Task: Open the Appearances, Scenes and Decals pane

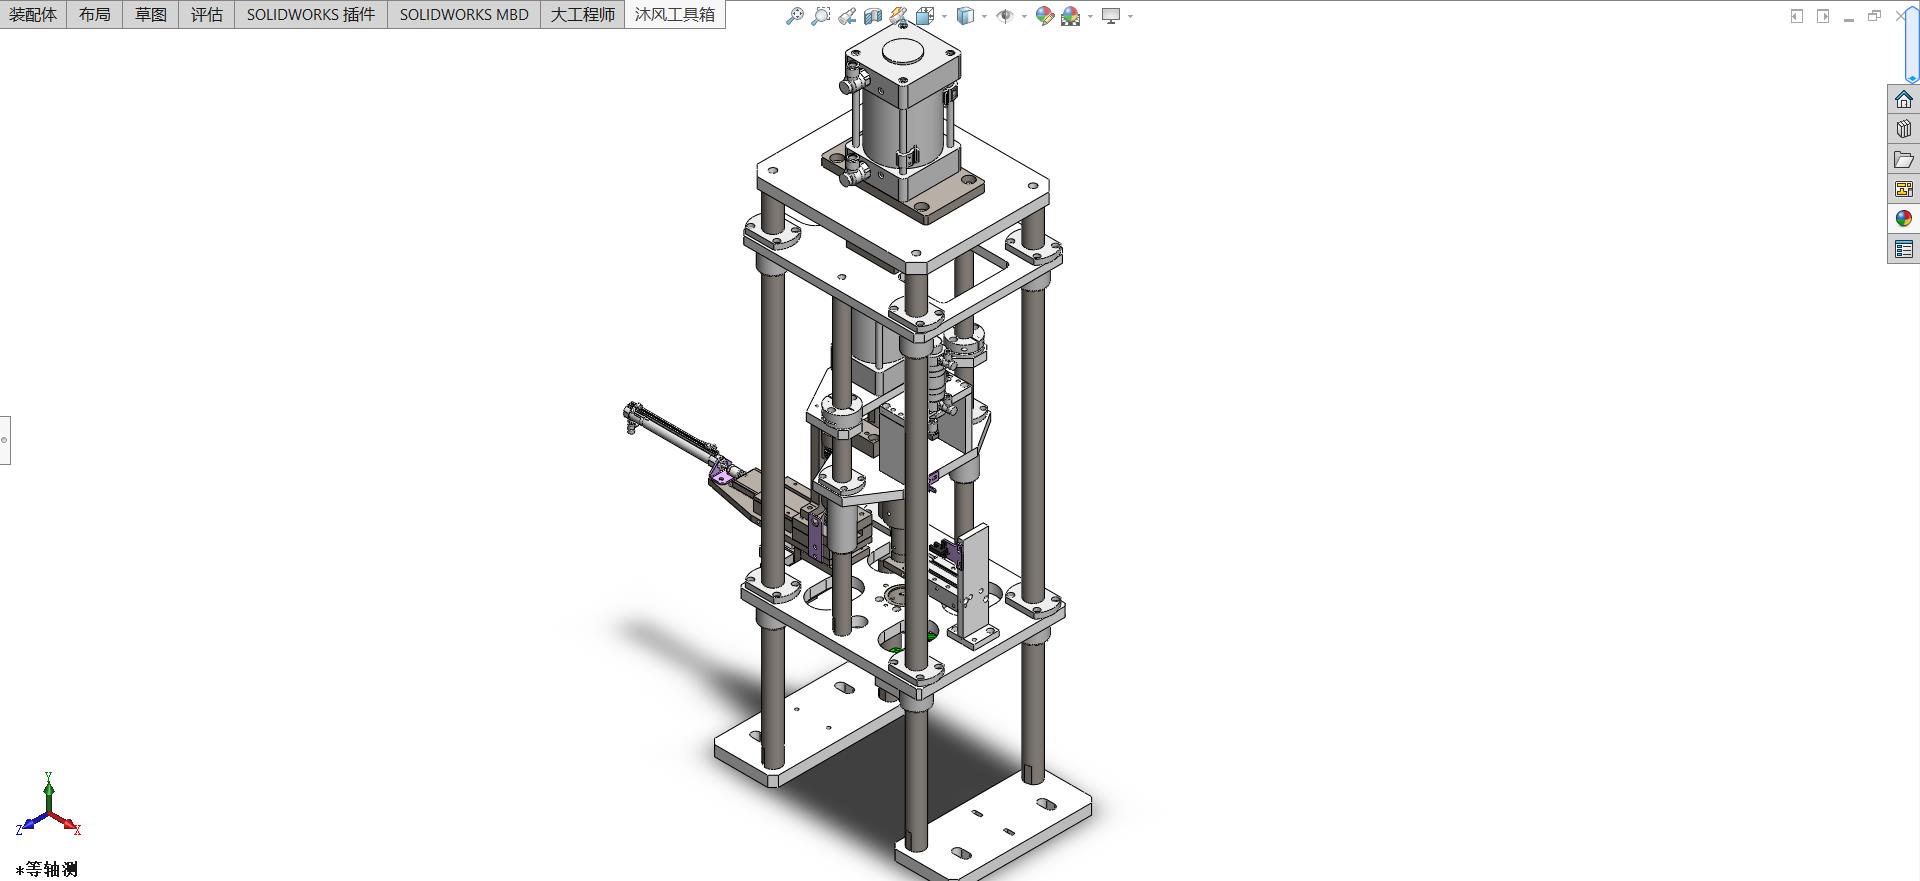Action: pos(1904,219)
